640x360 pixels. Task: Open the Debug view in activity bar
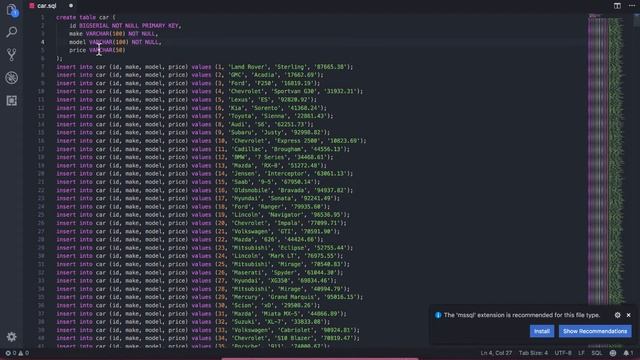tap(12, 78)
